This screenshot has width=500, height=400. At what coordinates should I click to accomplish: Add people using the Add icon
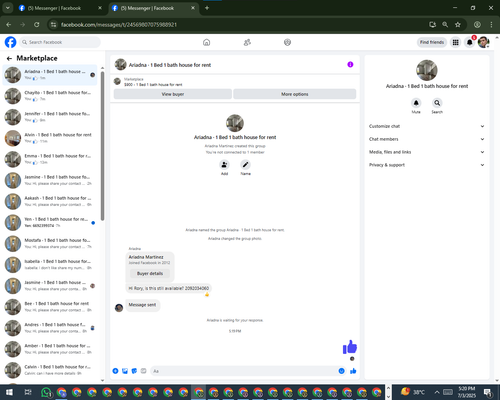(224, 164)
